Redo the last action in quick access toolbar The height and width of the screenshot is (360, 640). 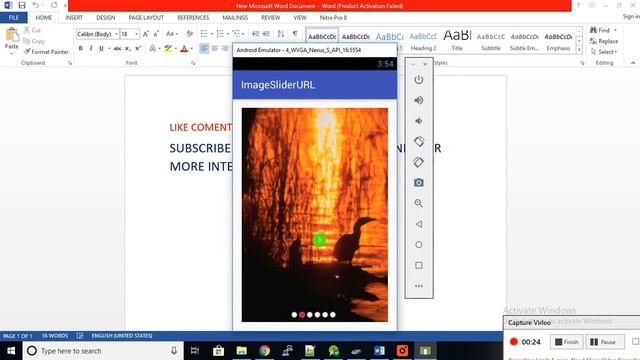click(x=54, y=5)
